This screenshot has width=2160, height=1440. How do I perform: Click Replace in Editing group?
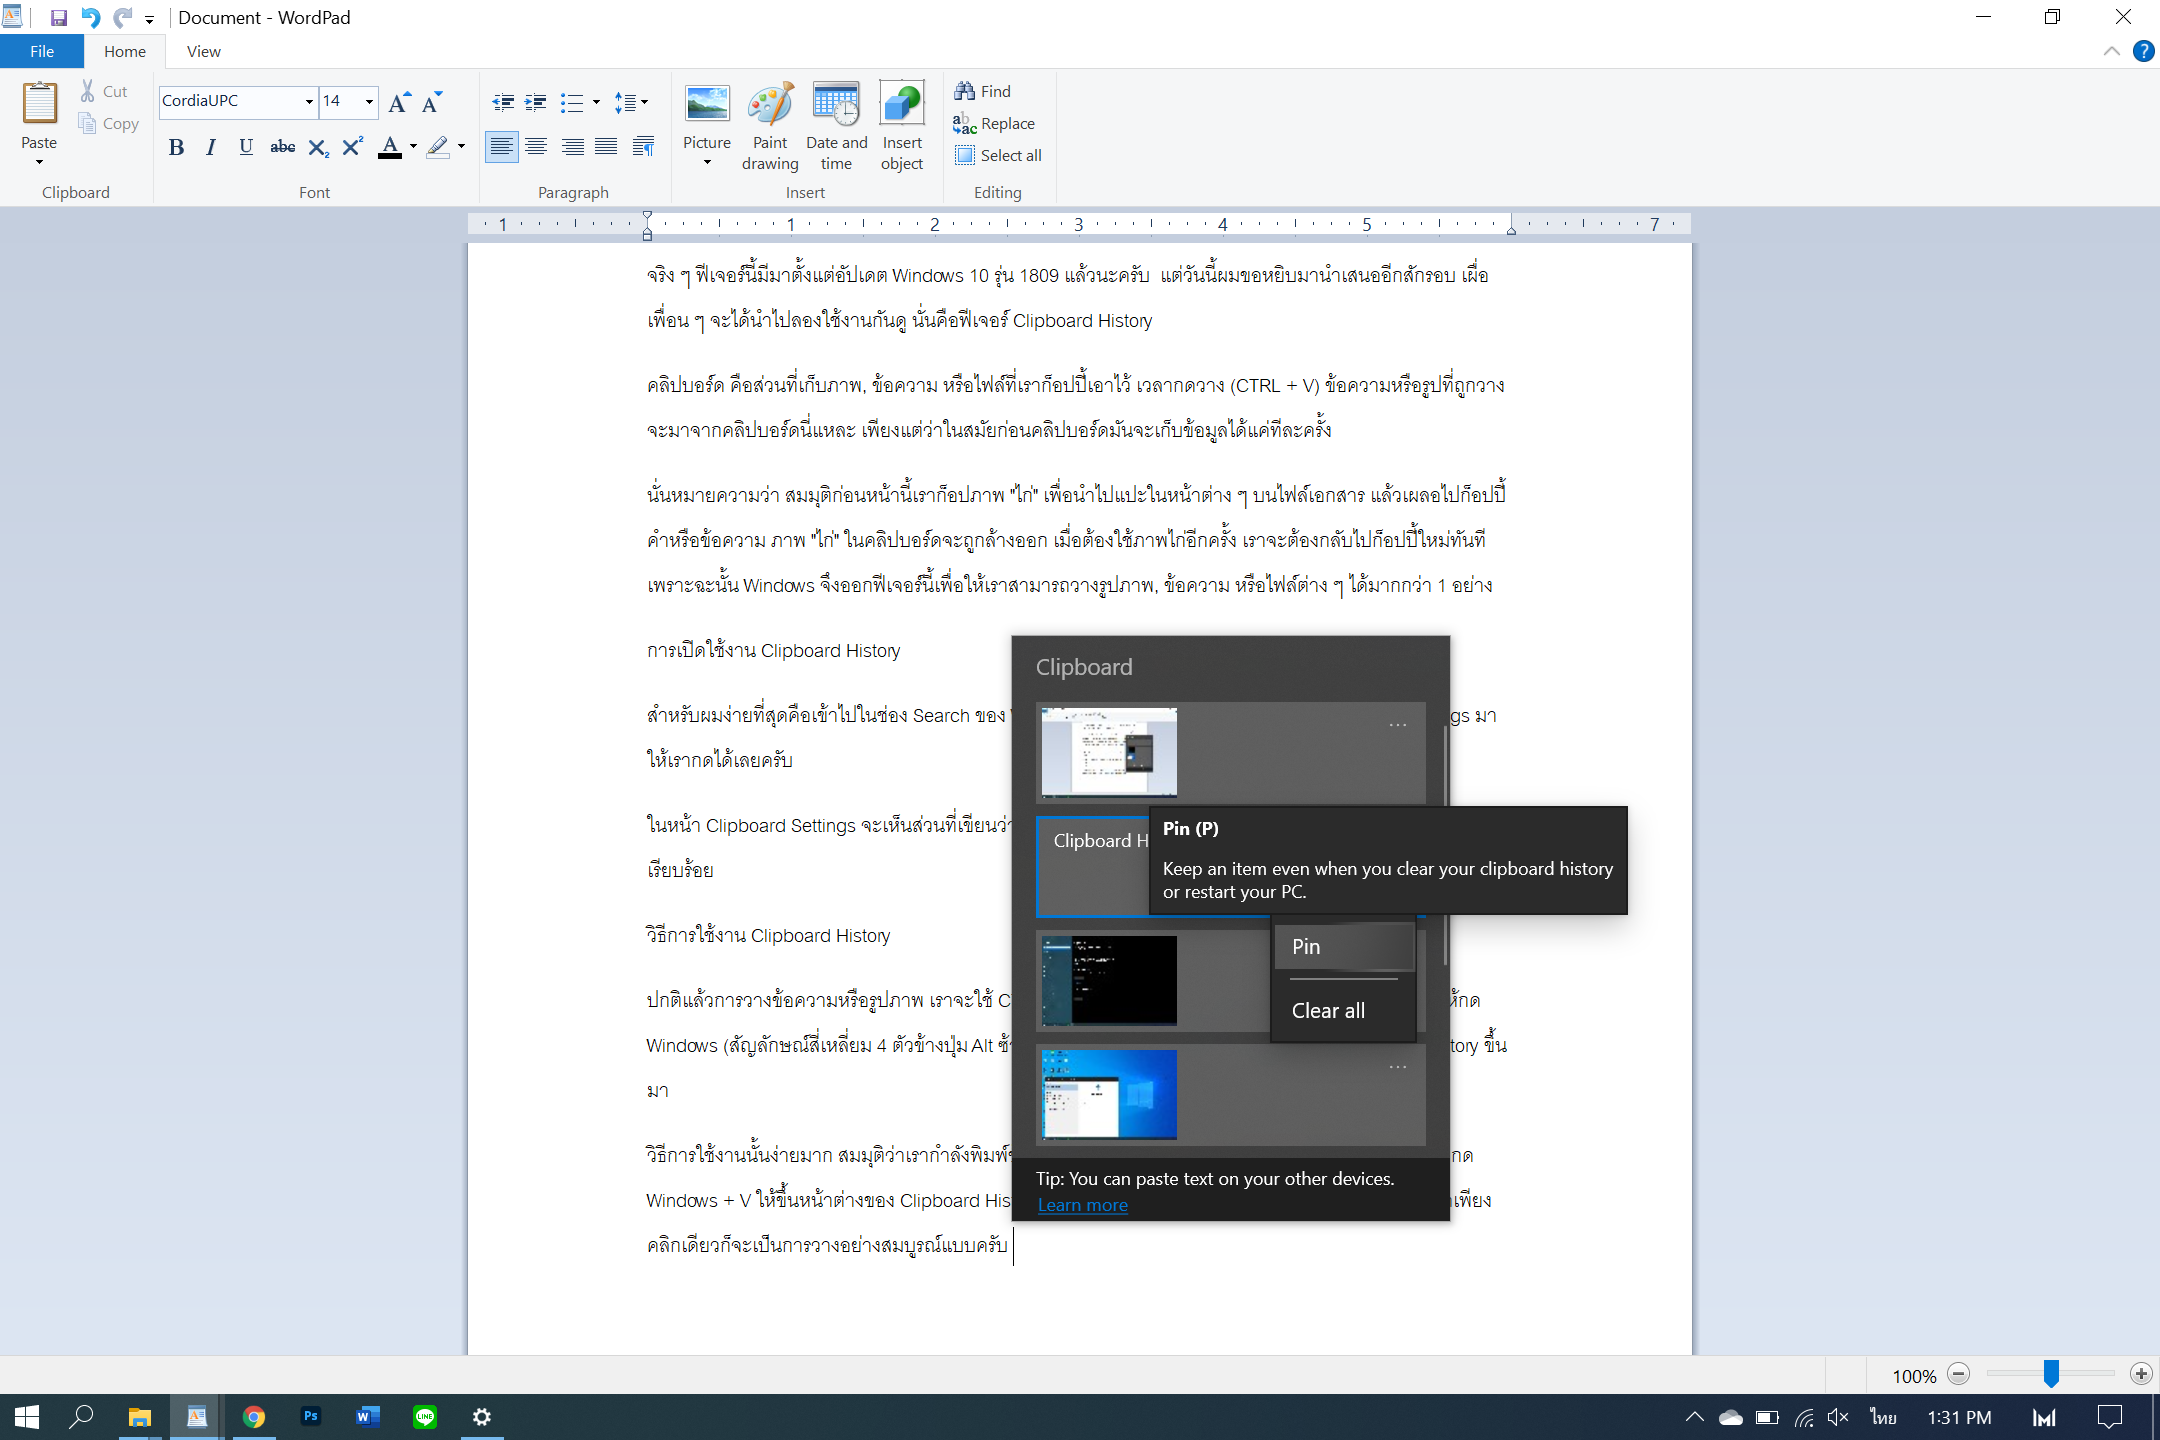(994, 123)
